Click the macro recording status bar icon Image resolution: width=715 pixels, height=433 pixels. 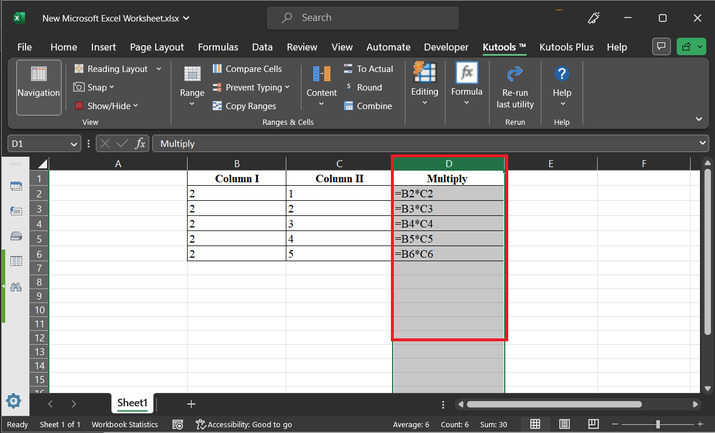click(x=177, y=424)
